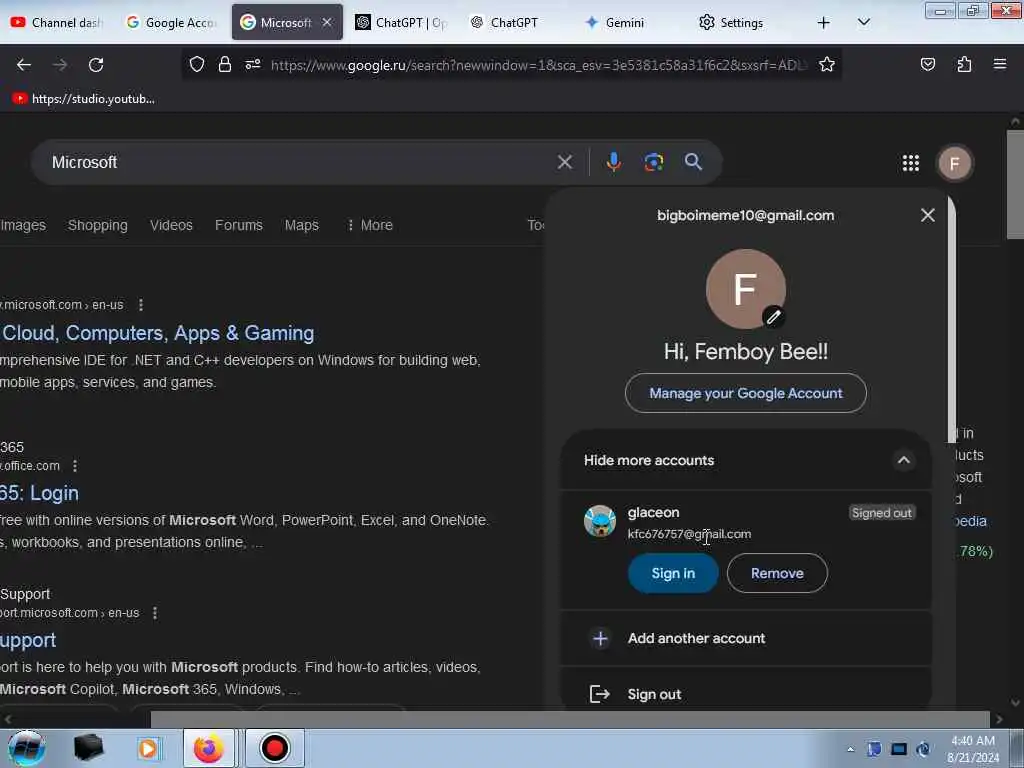
Task: Click the horizontal page scrollbar
Action: click(570, 719)
